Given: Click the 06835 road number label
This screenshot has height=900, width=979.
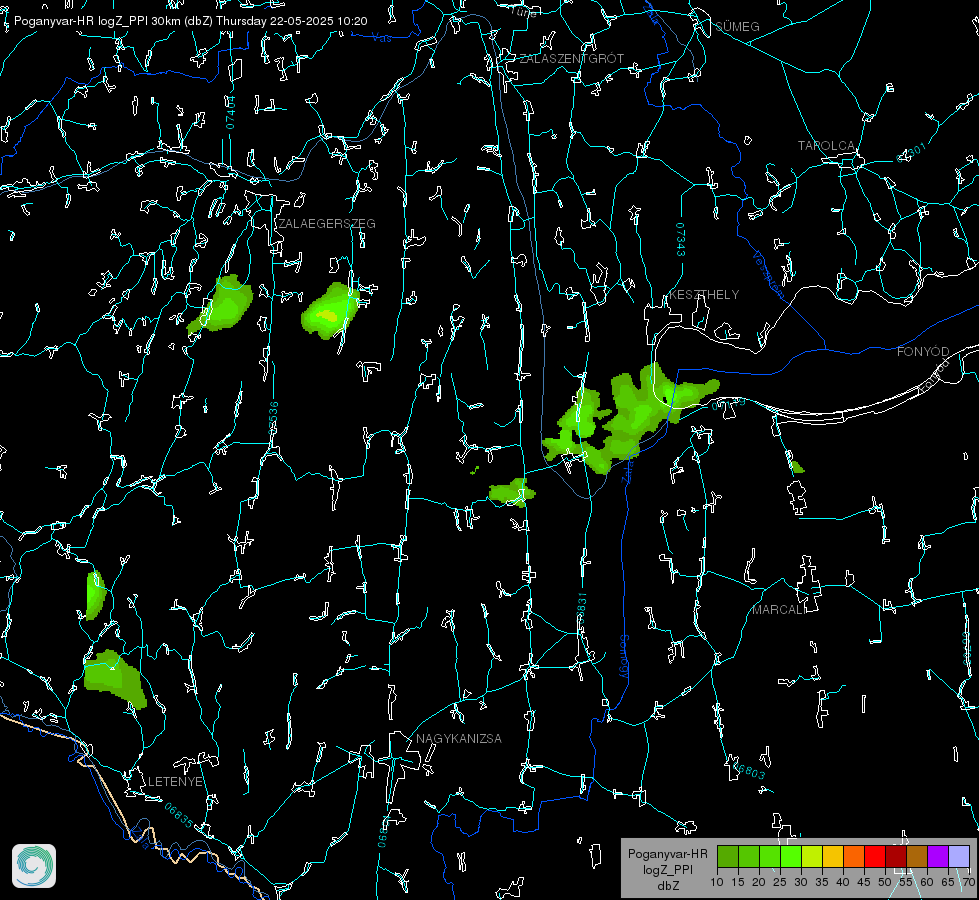Looking at the screenshot, I should point(179,816).
